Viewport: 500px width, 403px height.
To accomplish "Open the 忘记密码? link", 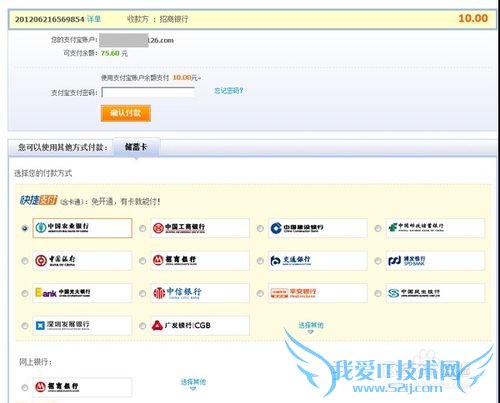I will 229,91.
